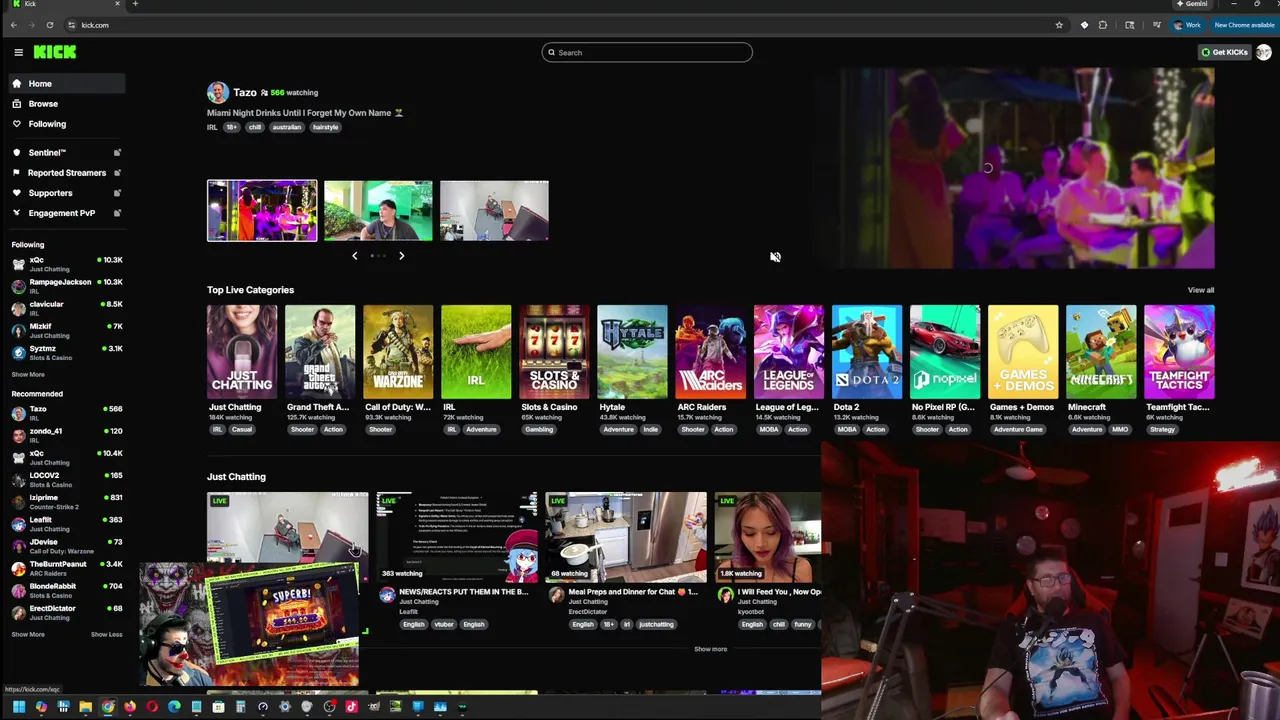The width and height of the screenshot is (1280, 720).
Task: Open File Explorer from taskbar
Action: [x=85, y=707]
